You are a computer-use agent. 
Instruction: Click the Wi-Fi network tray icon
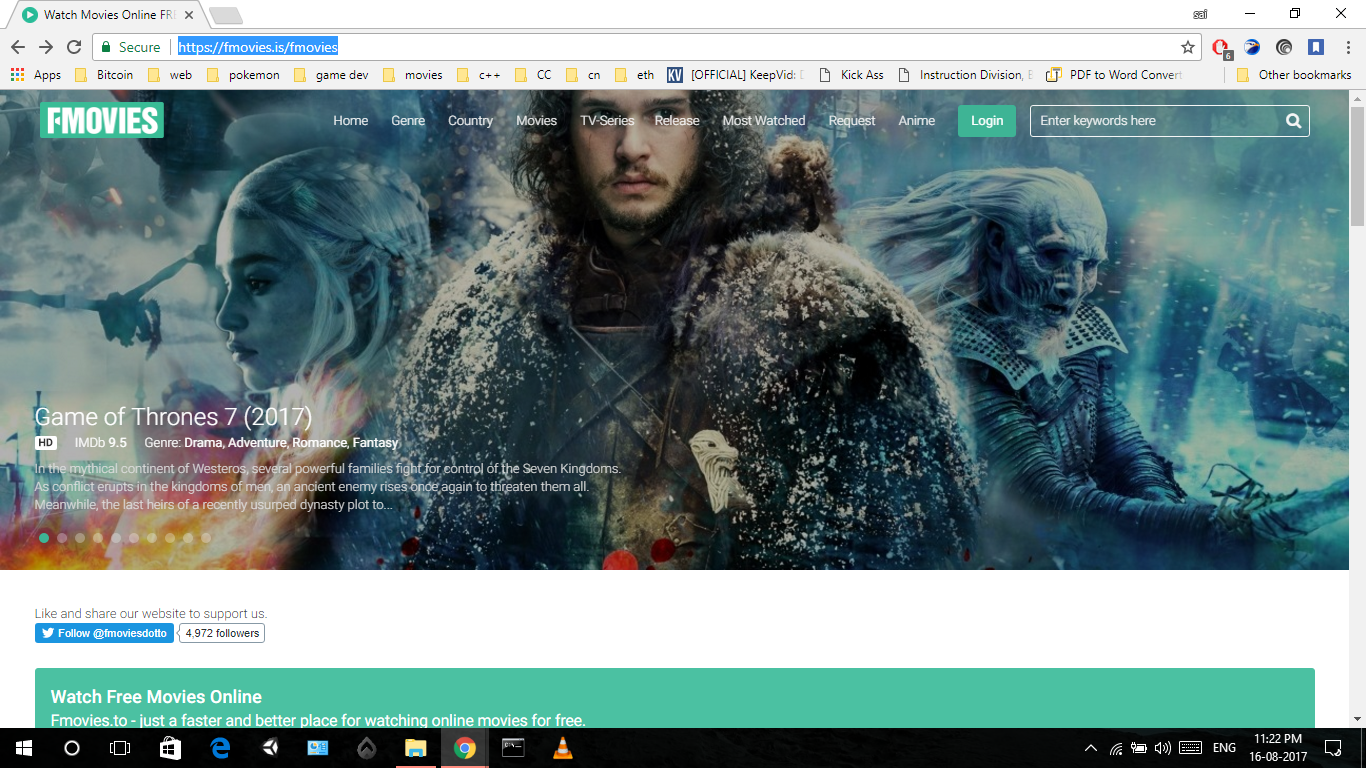click(1116, 748)
